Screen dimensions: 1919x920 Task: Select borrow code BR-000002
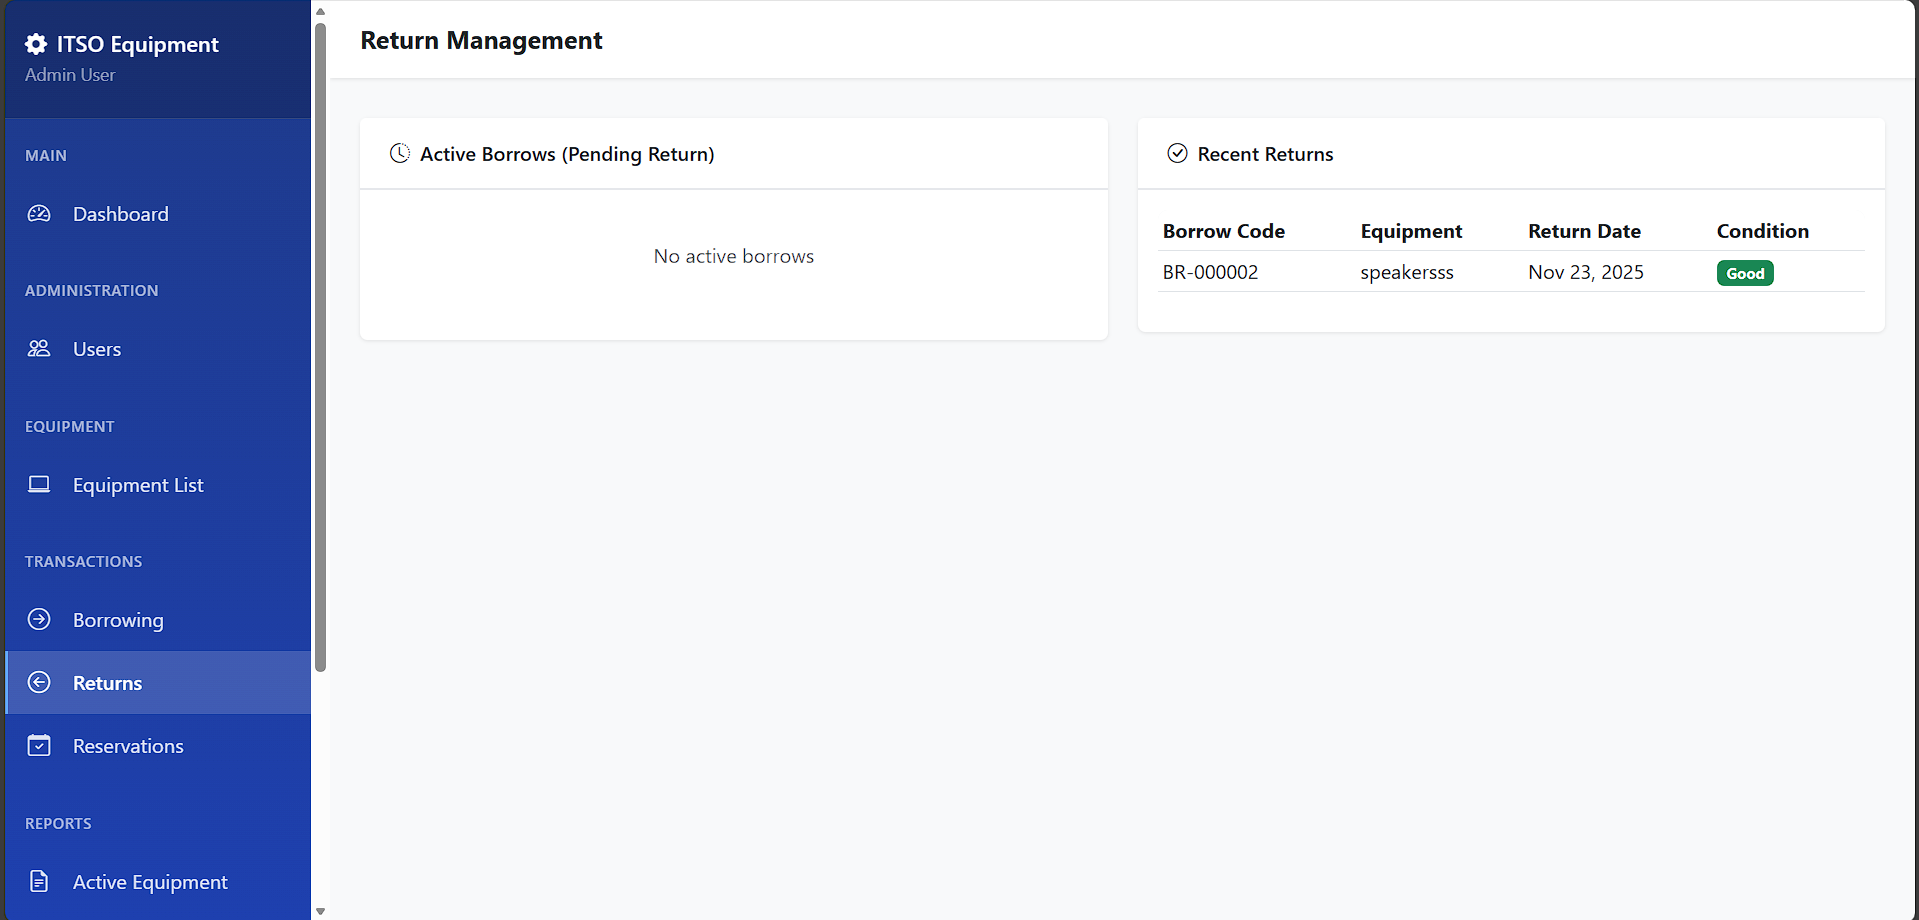pos(1210,272)
